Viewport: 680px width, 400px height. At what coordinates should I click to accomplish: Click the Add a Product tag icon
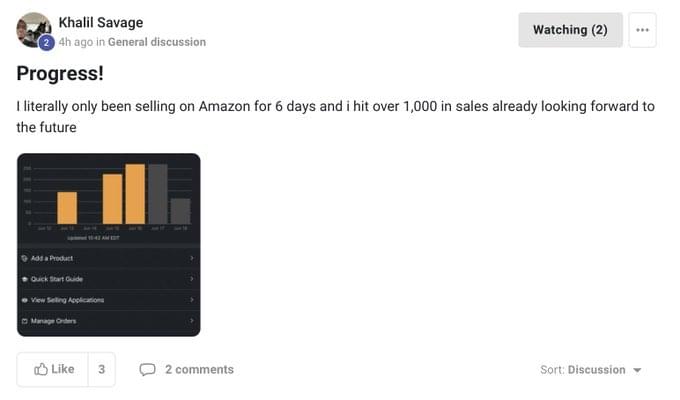(24, 258)
